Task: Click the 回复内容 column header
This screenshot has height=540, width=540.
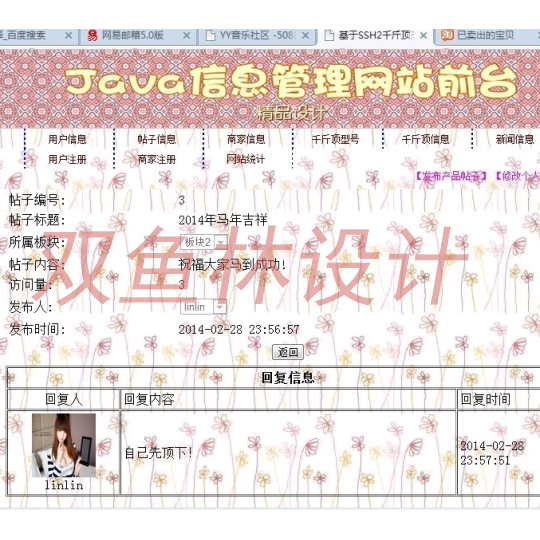Action: 149,399
